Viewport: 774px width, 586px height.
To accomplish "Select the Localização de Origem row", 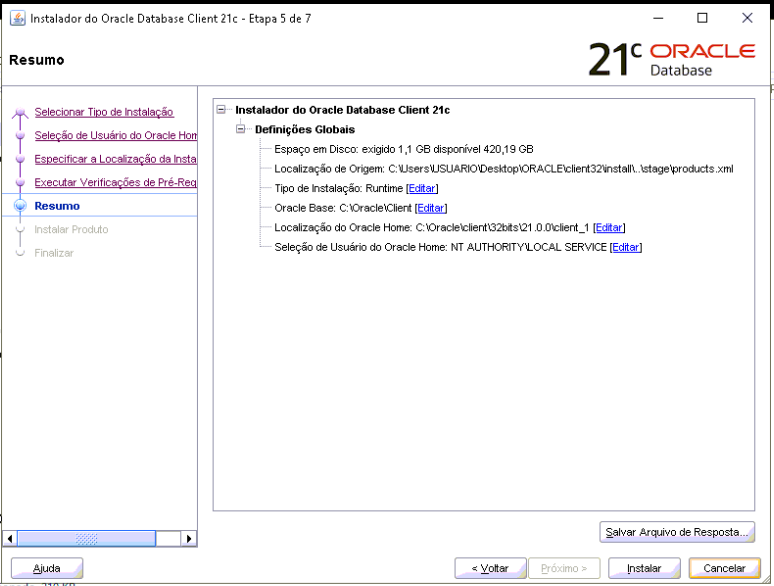I will tap(504, 169).
